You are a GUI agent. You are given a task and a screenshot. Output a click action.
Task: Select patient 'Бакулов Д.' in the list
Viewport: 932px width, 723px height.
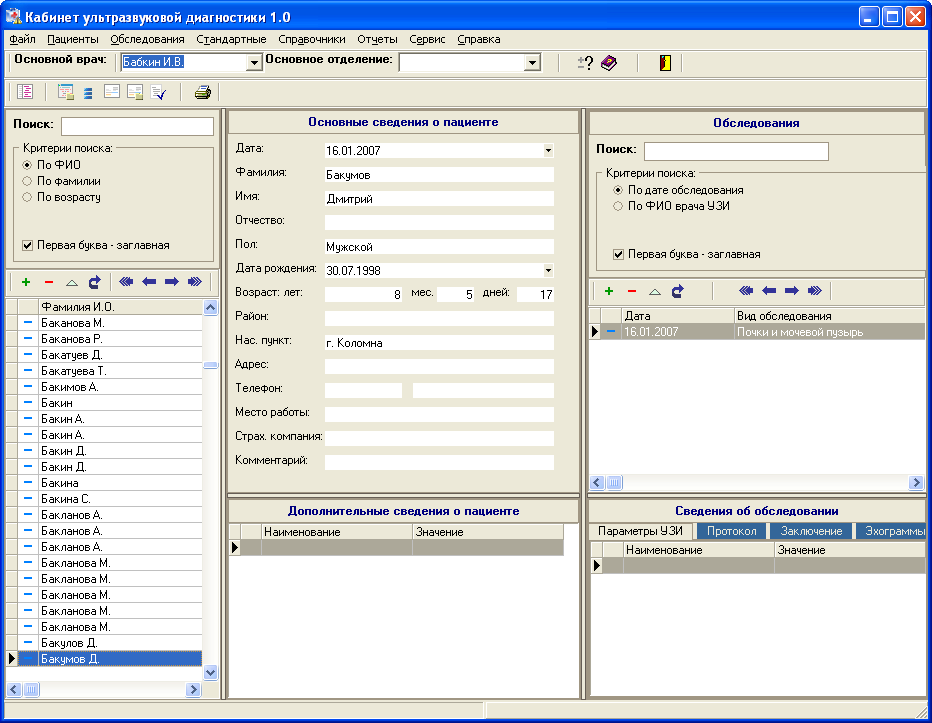tap(69, 642)
